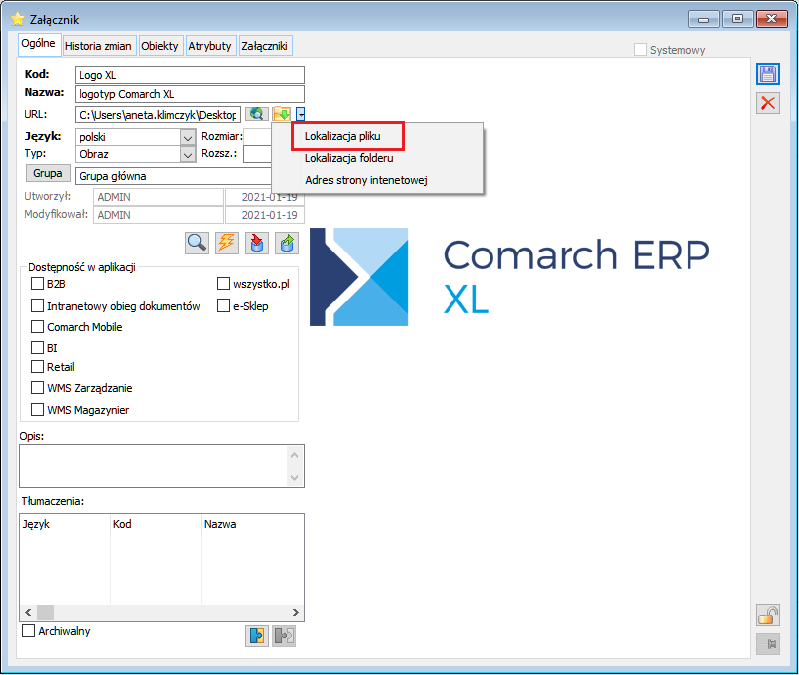Export file from database with green arrow icon
799x675 pixels.
click(287, 242)
